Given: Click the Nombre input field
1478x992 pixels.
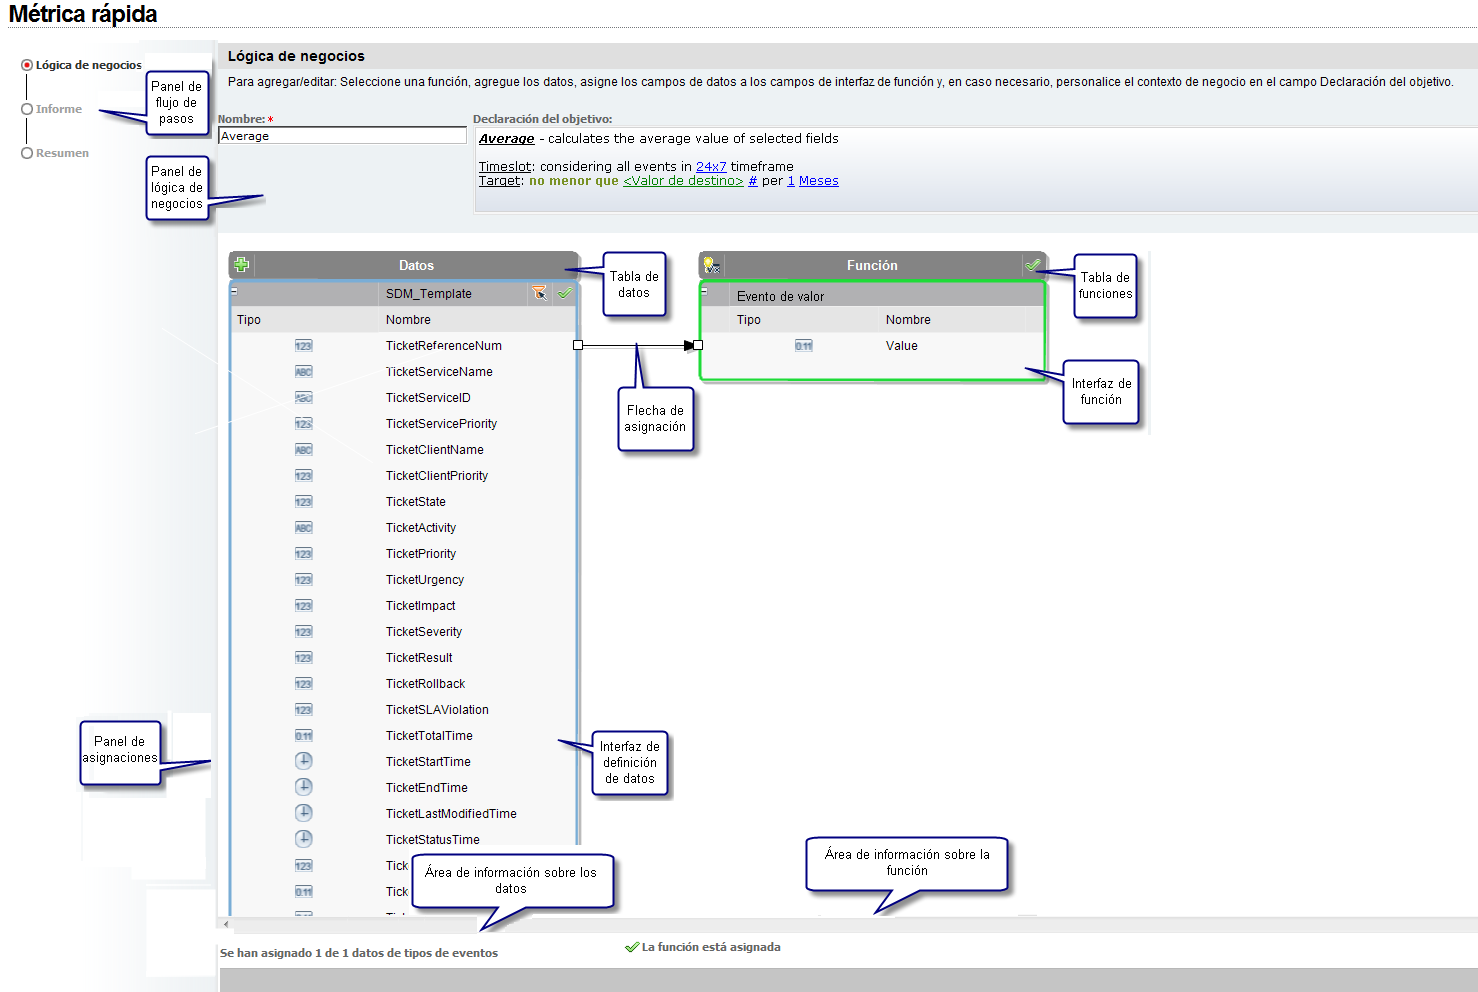Looking at the screenshot, I should [x=342, y=136].
